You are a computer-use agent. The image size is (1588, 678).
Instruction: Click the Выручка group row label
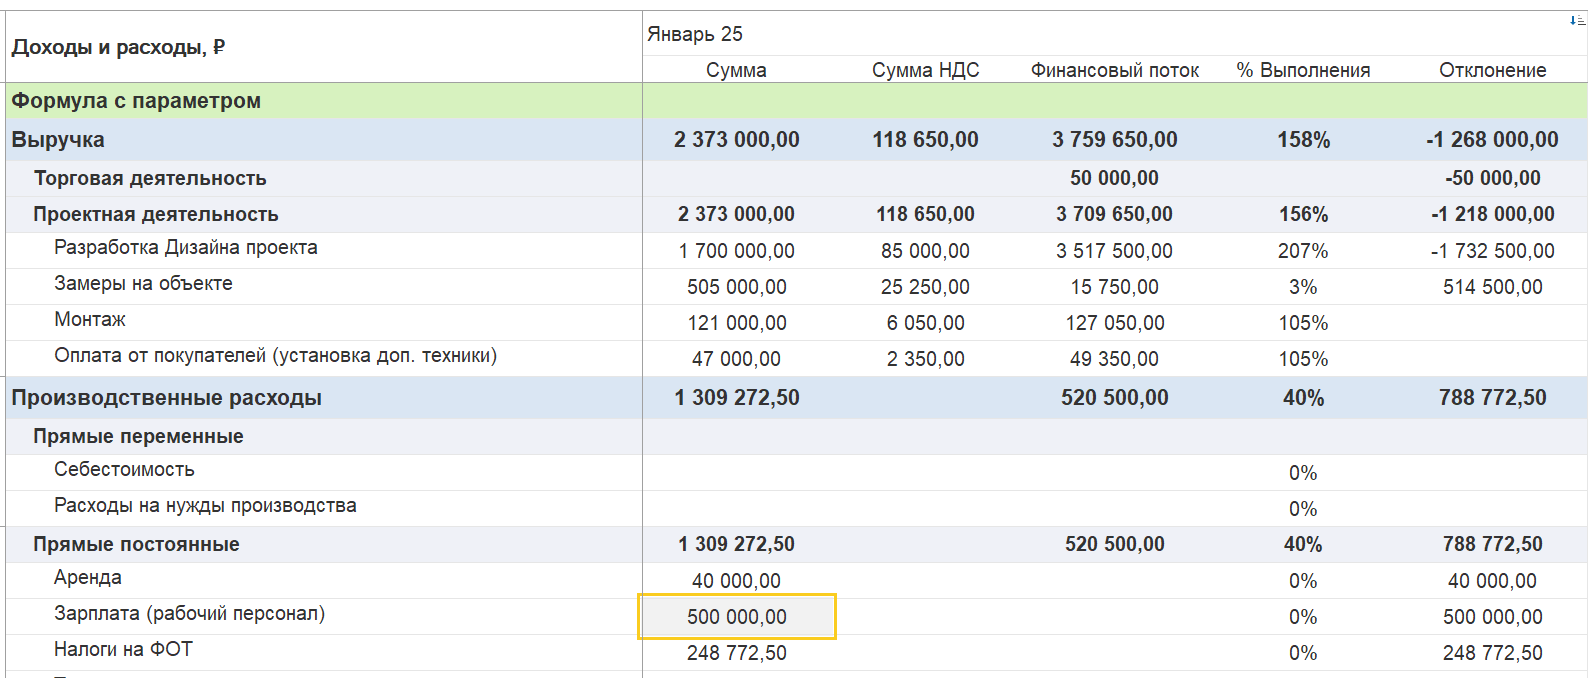[x=58, y=140]
